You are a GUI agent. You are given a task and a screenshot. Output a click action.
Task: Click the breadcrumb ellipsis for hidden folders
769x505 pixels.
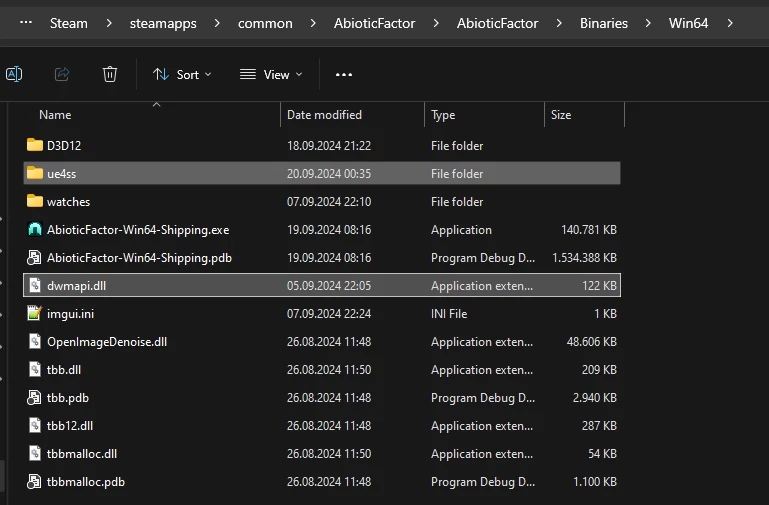[x=26, y=22]
